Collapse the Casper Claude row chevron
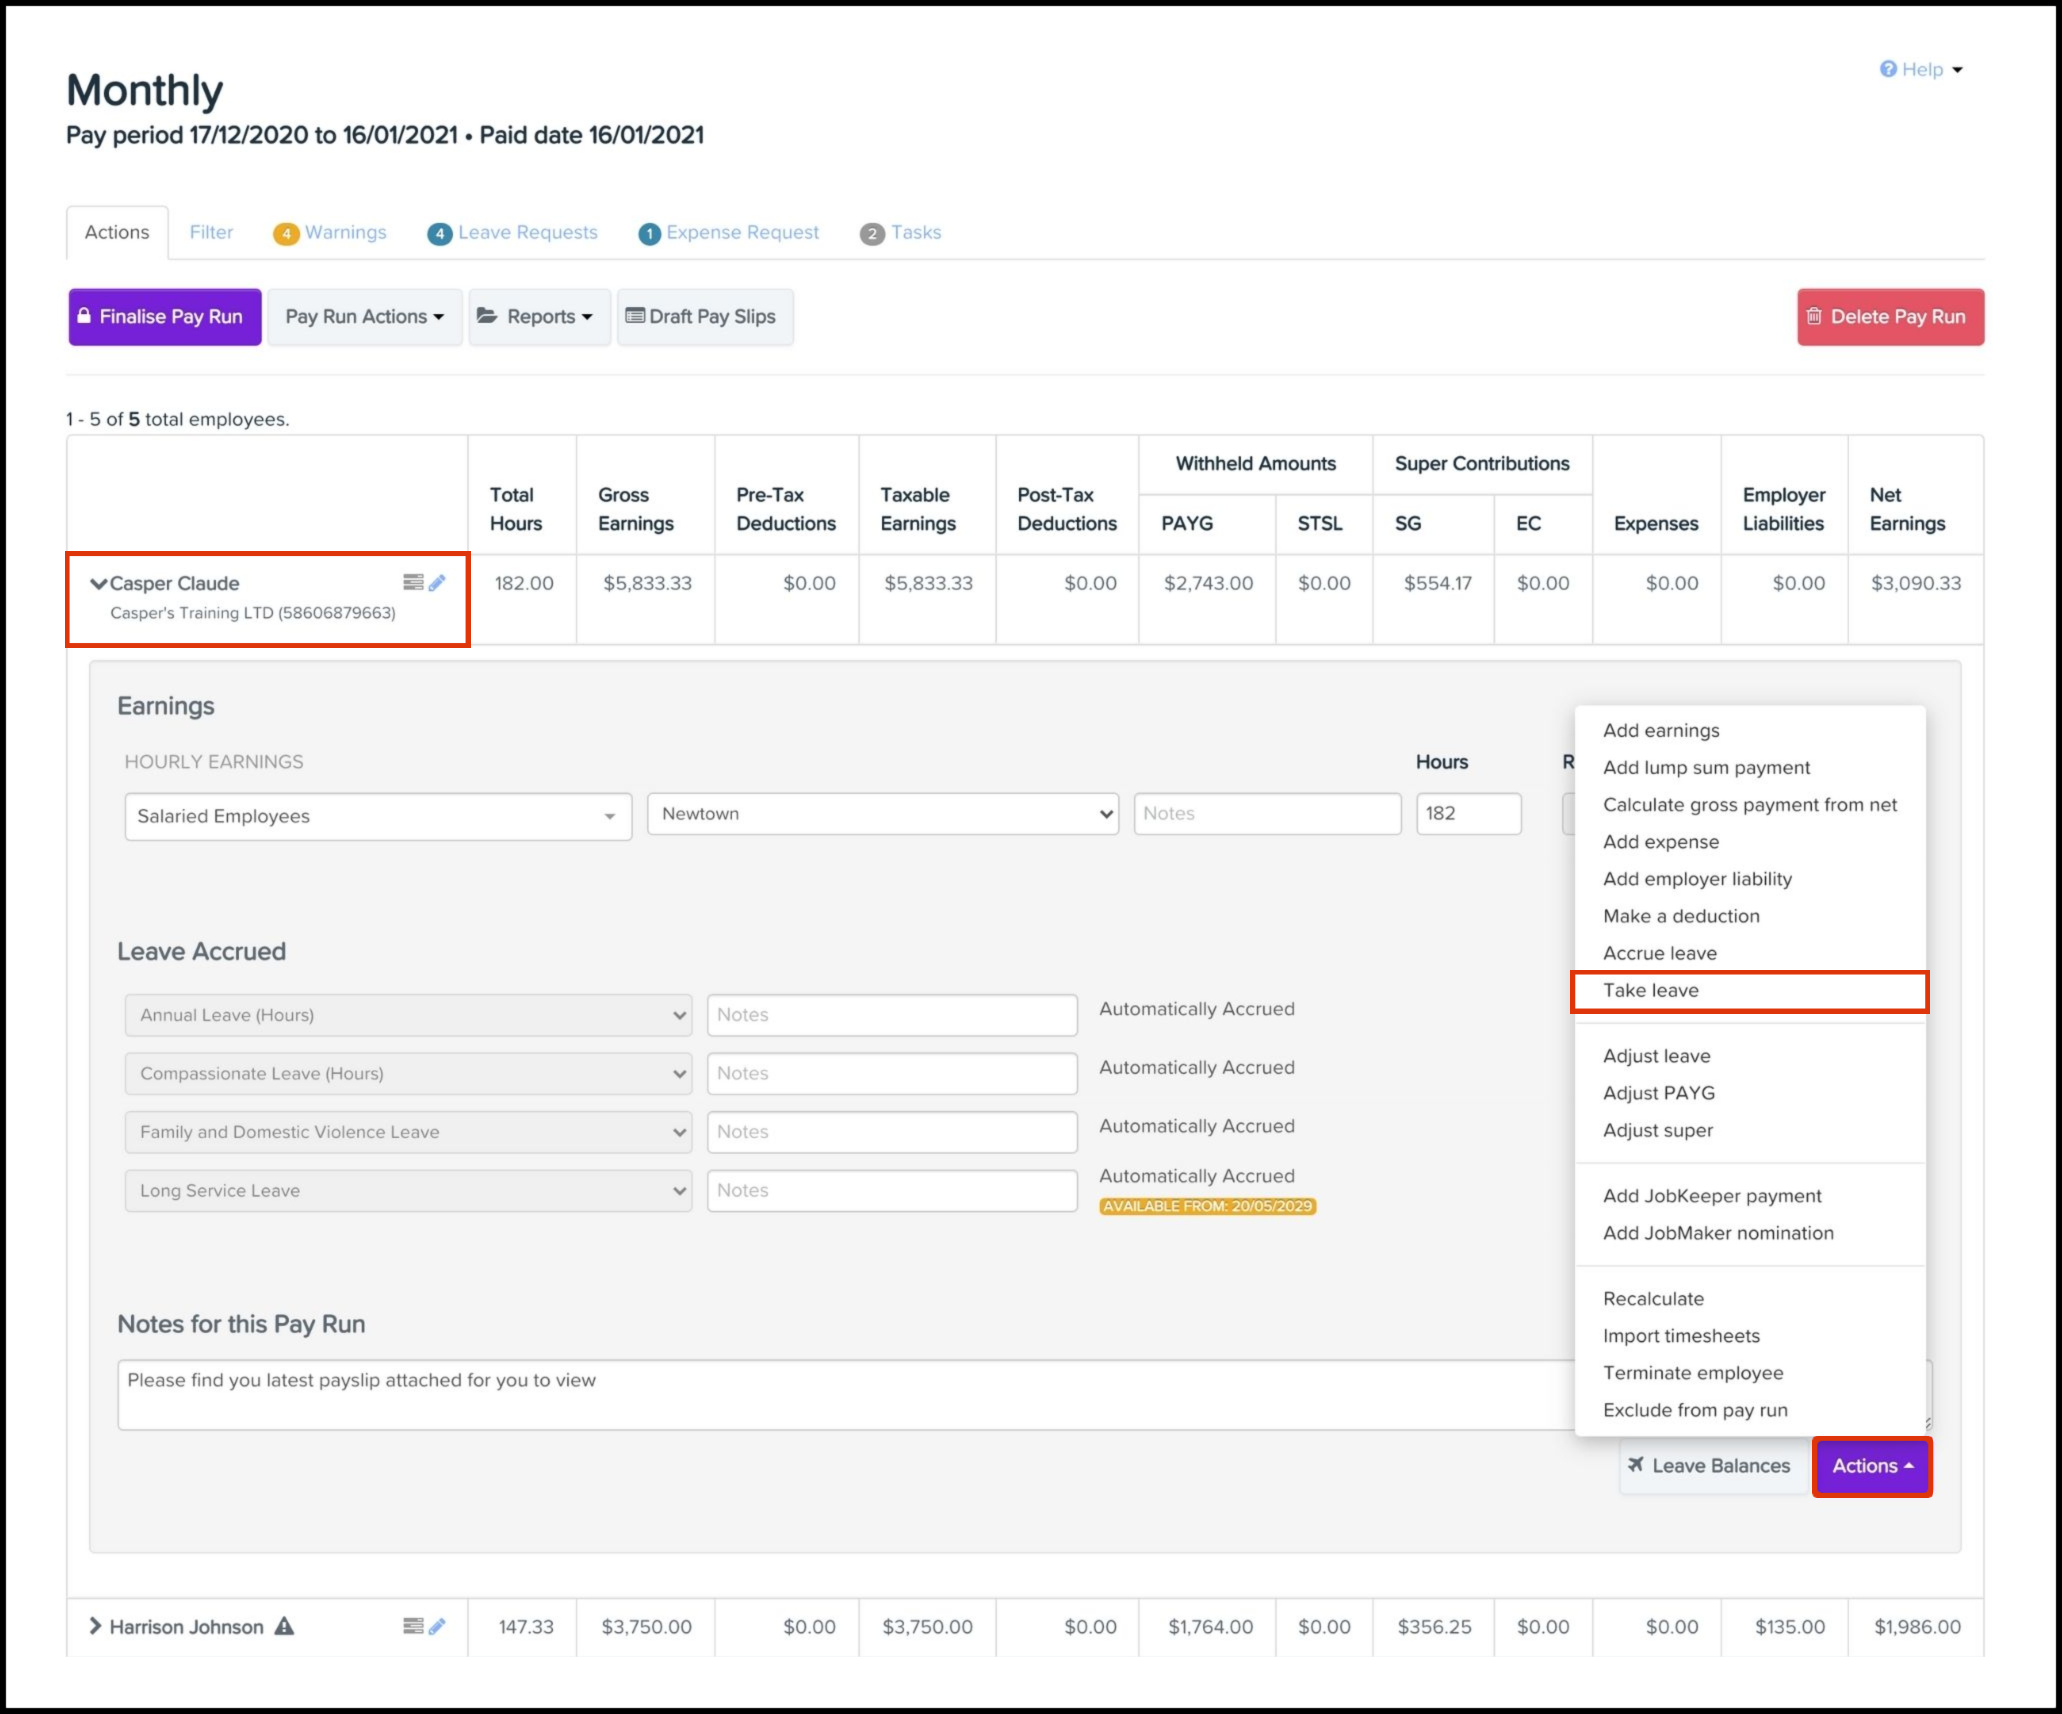This screenshot has height=1714, width=2062. click(x=98, y=583)
